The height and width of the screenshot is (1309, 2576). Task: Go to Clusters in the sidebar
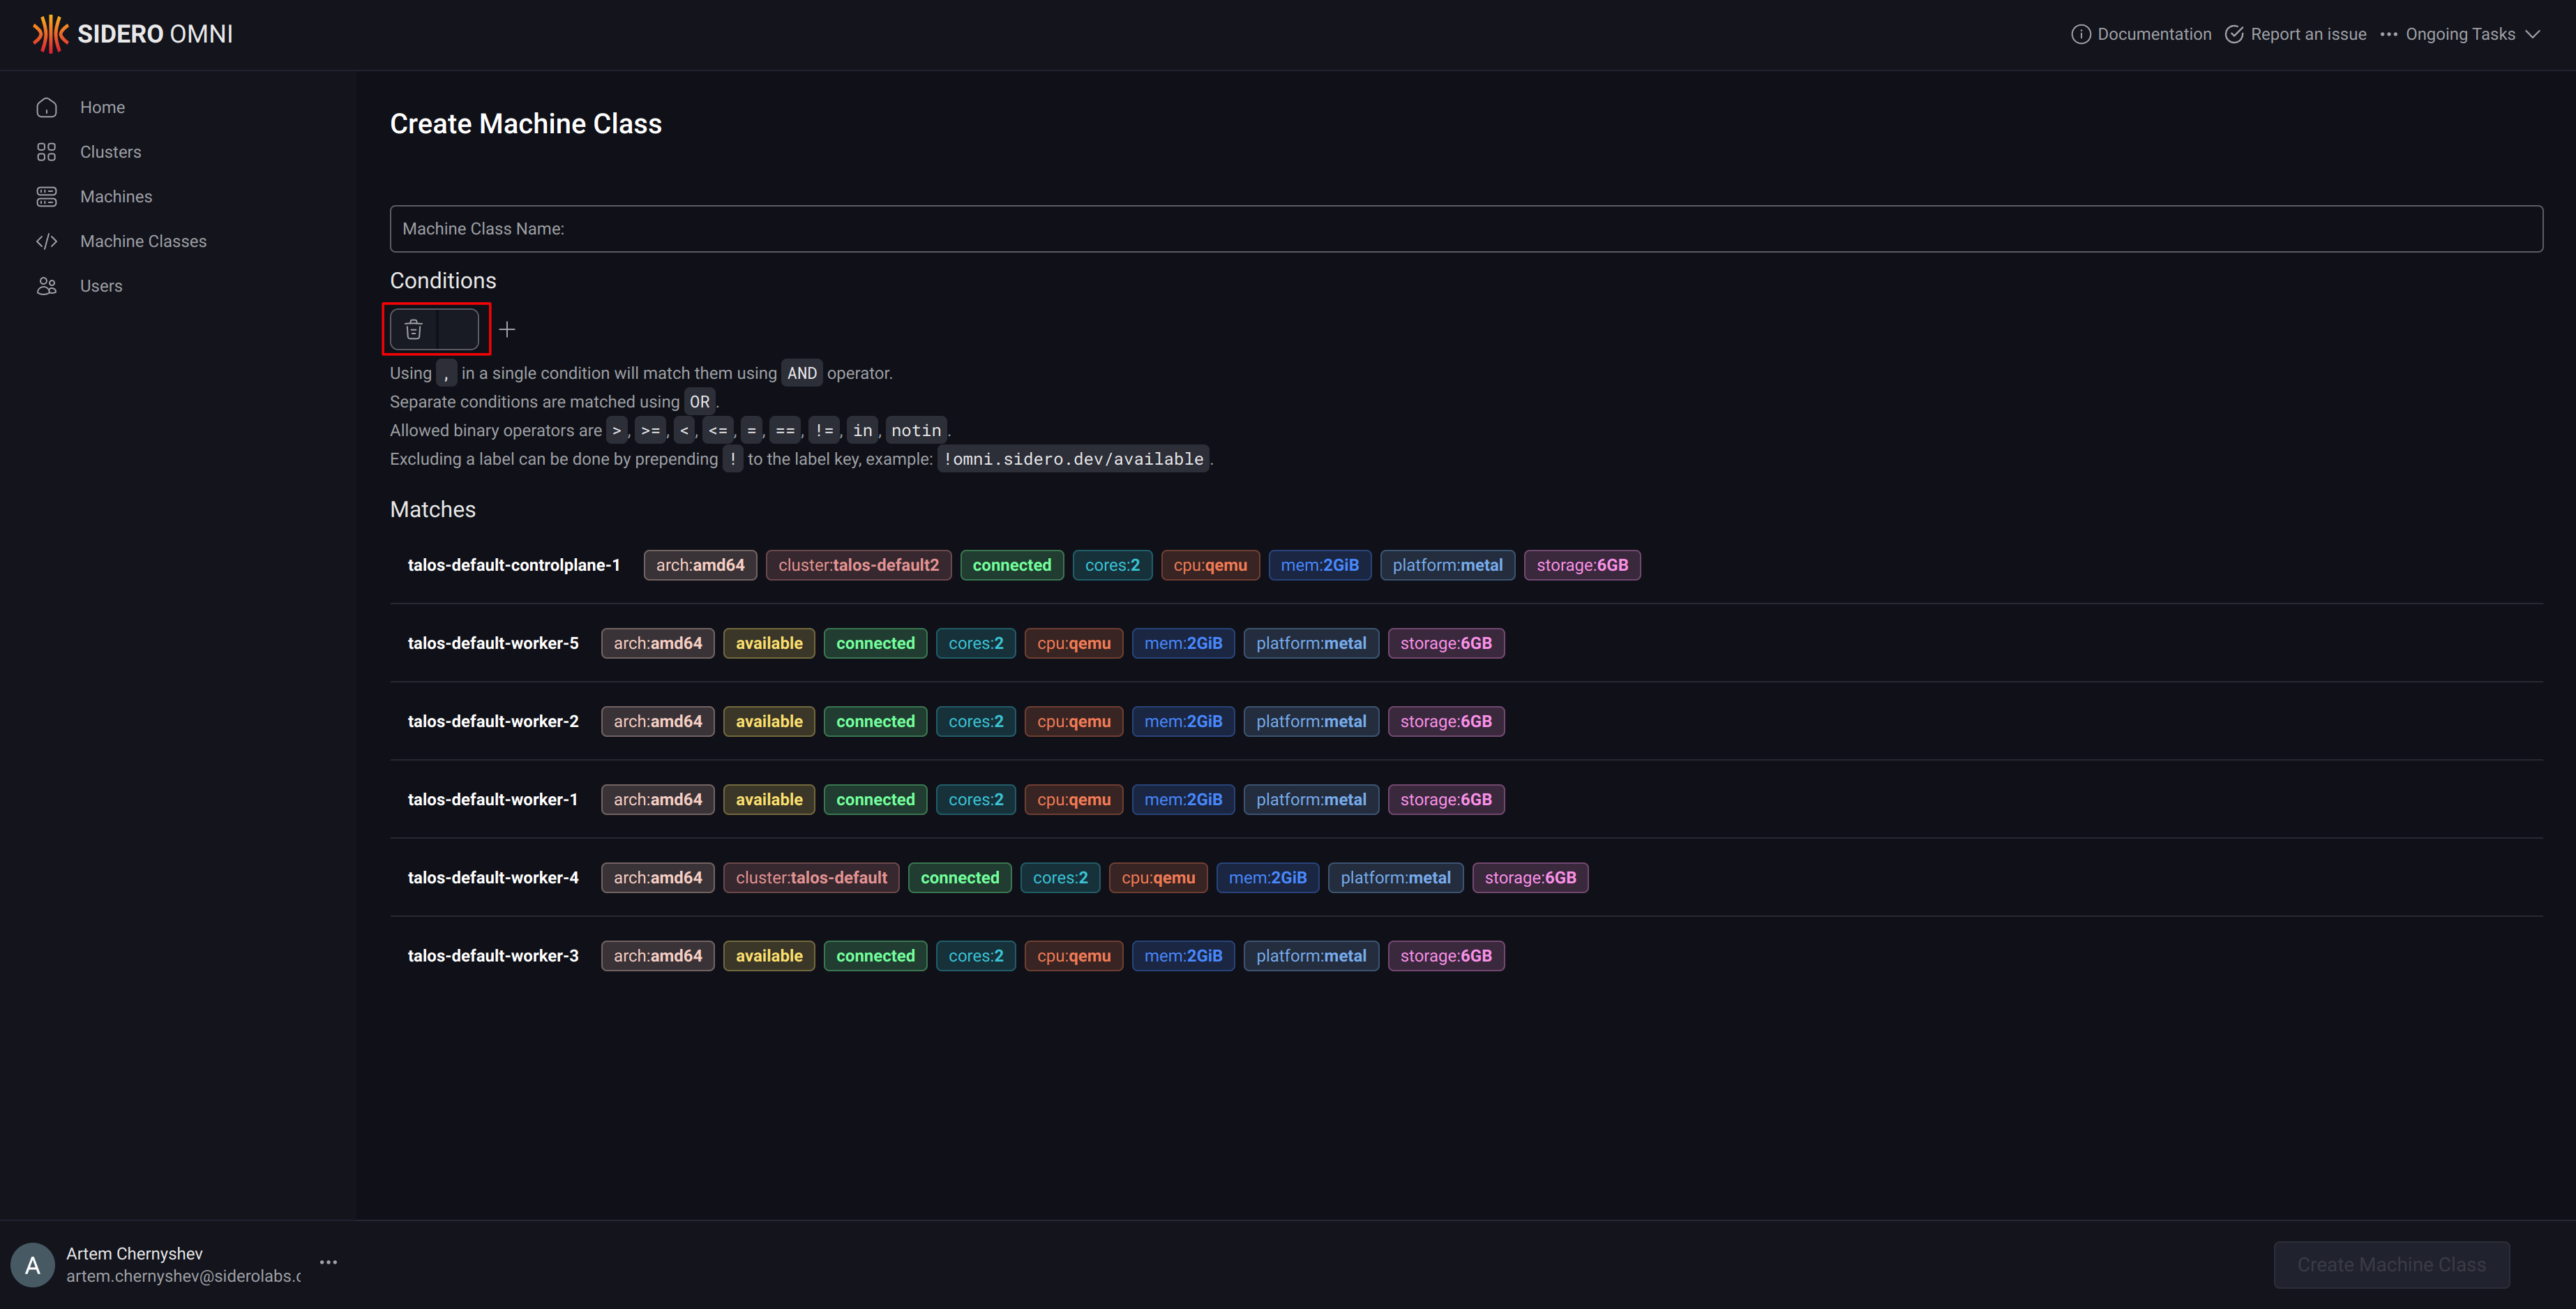pyautogui.click(x=110, y=152)
